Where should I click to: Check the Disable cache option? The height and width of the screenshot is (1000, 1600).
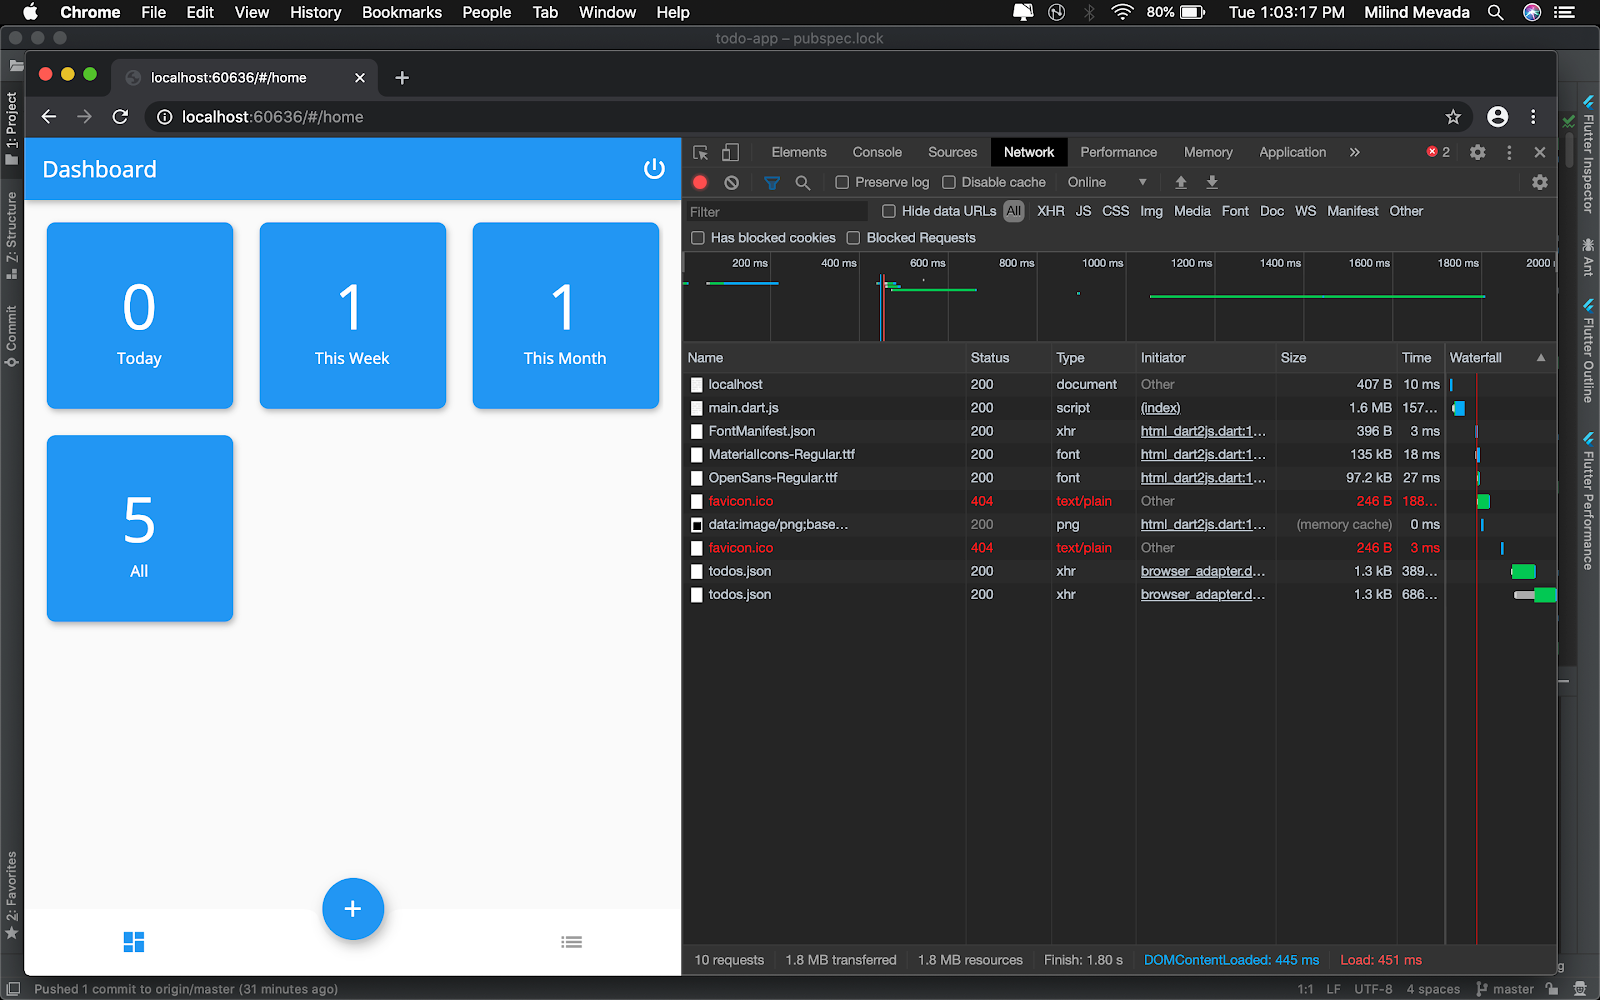(x=948, y=182)
